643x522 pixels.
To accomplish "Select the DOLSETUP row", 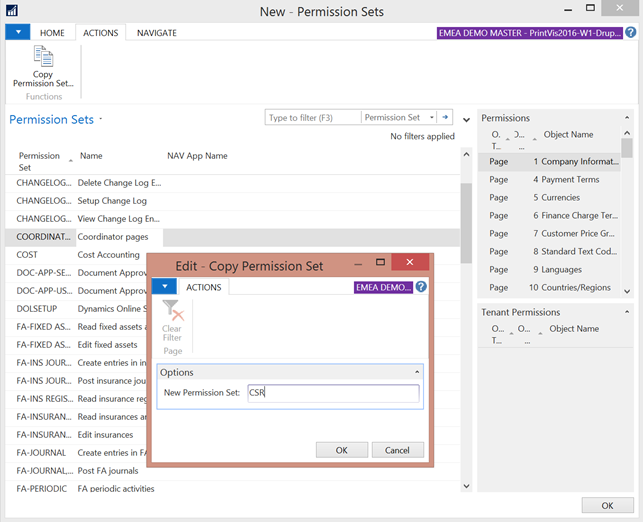I will tap(76, 309).
